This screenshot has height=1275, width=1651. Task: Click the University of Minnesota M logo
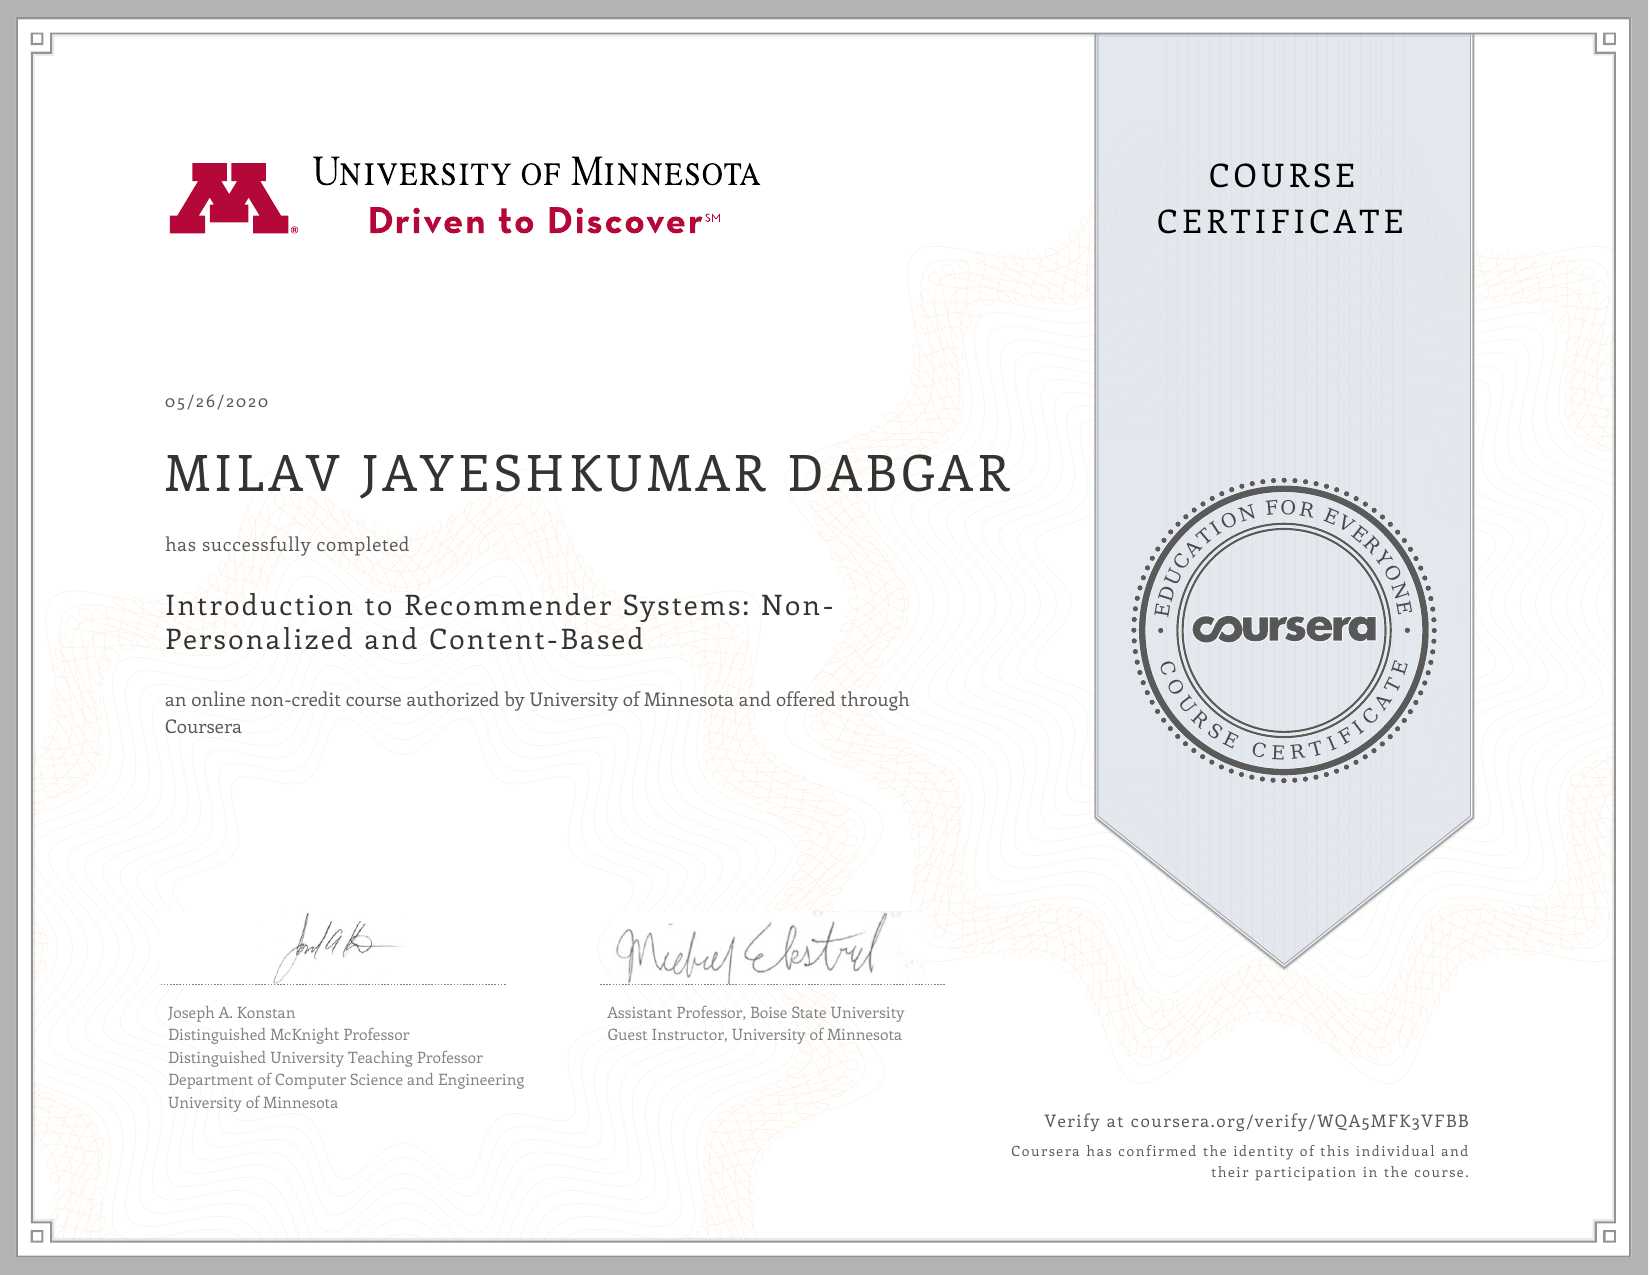coord(231,198)
